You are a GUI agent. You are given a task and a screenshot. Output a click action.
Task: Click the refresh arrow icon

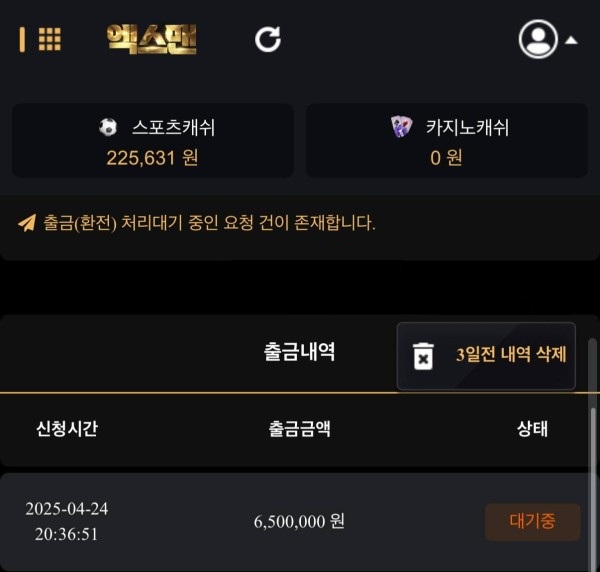tap(268, 39)
